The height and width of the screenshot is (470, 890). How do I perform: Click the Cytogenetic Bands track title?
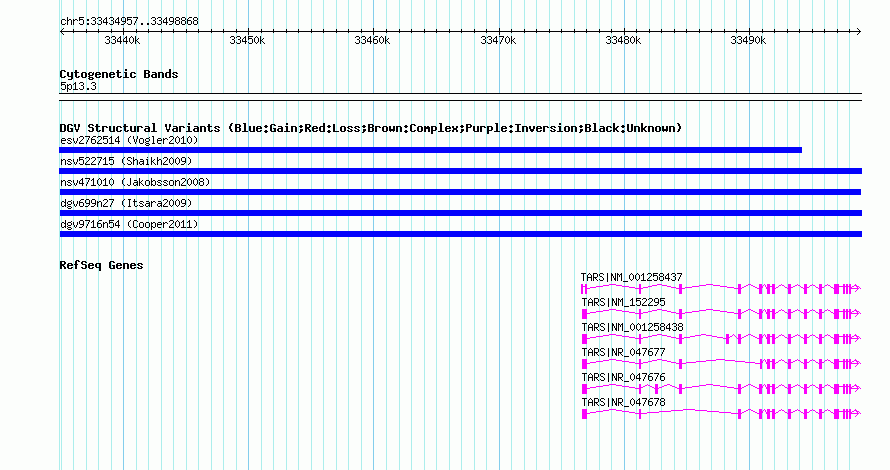(119, 74)
